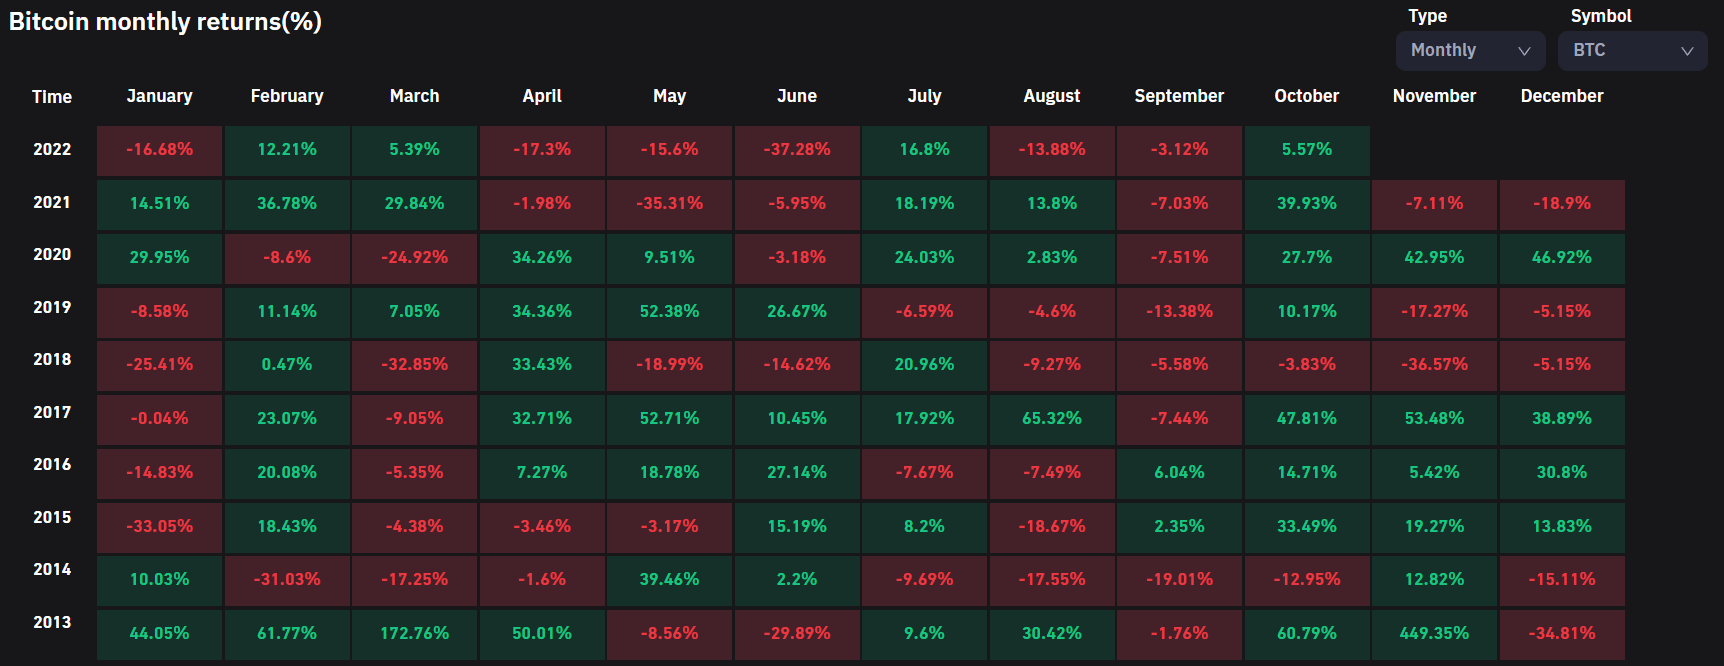This screenshot has height=666, width=1724.
Task: Select the November column header
Action: [x=1434, y=96]
